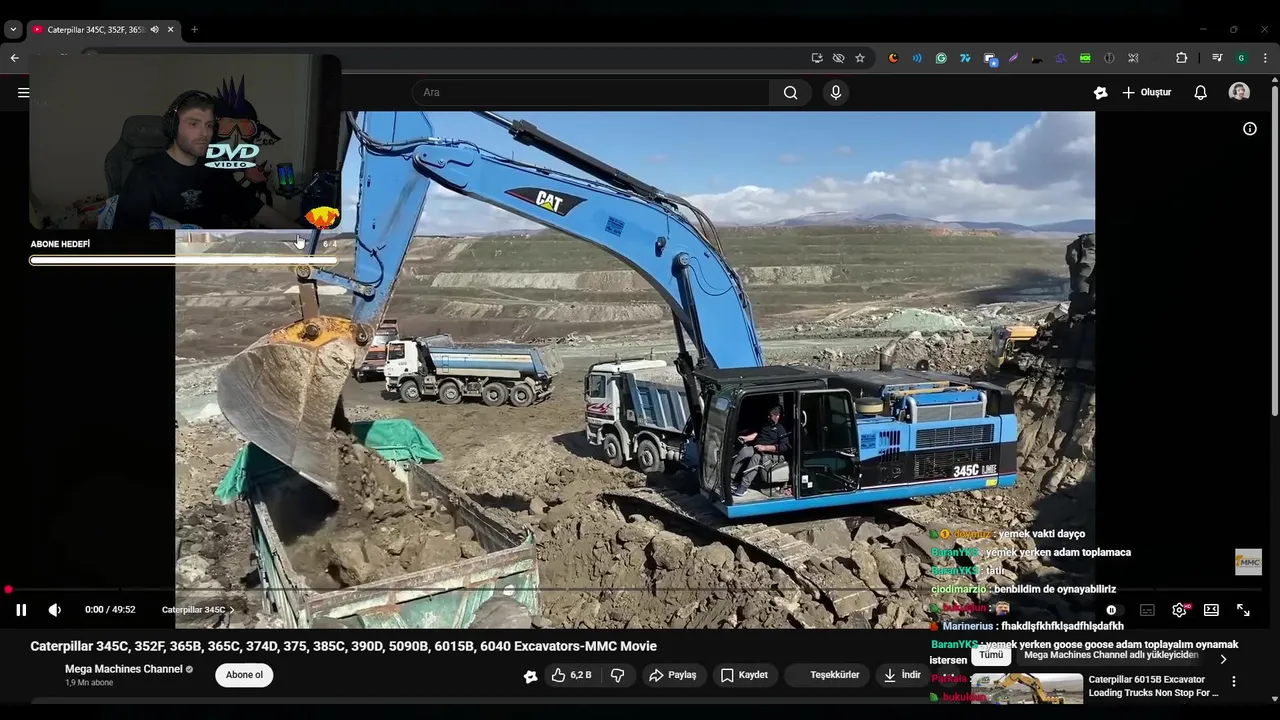Click the 1,9 Mn abone subscriber count
The image size is (1280, 720).
coord(89,683)
